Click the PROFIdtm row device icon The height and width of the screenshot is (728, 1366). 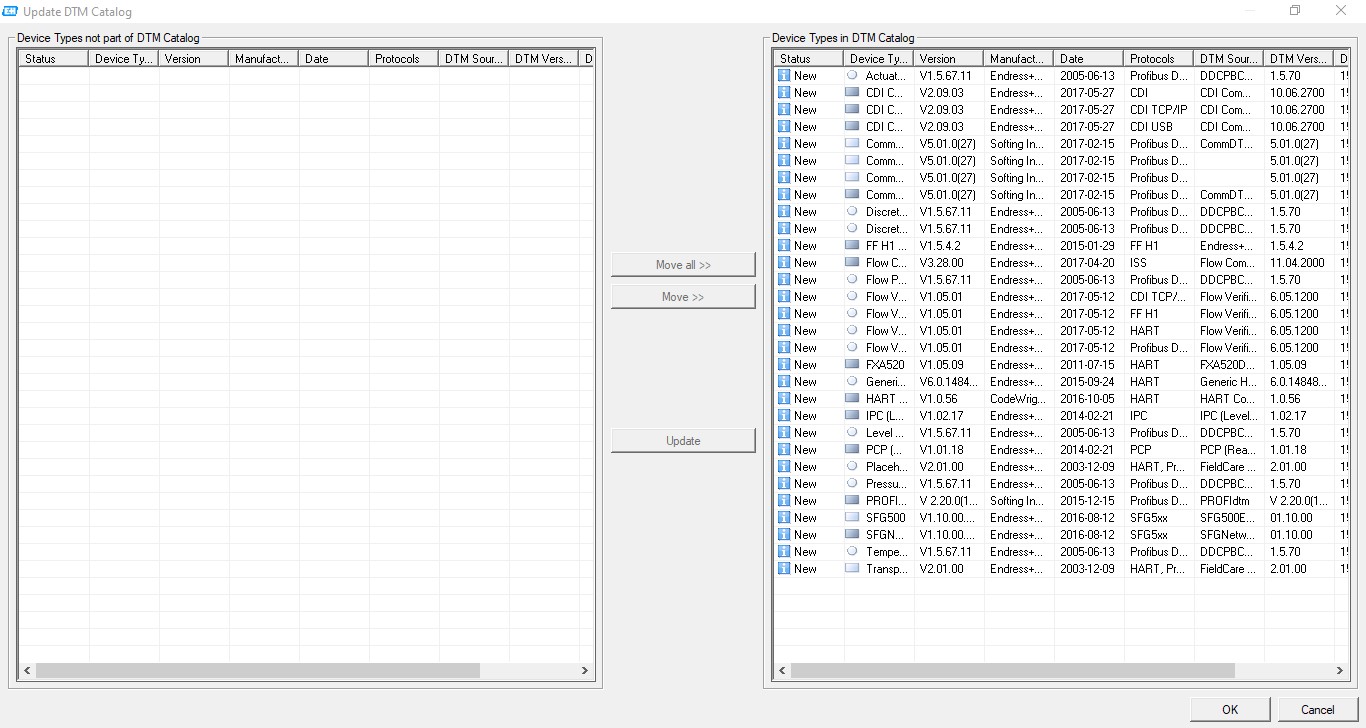(x=852, y=500)
